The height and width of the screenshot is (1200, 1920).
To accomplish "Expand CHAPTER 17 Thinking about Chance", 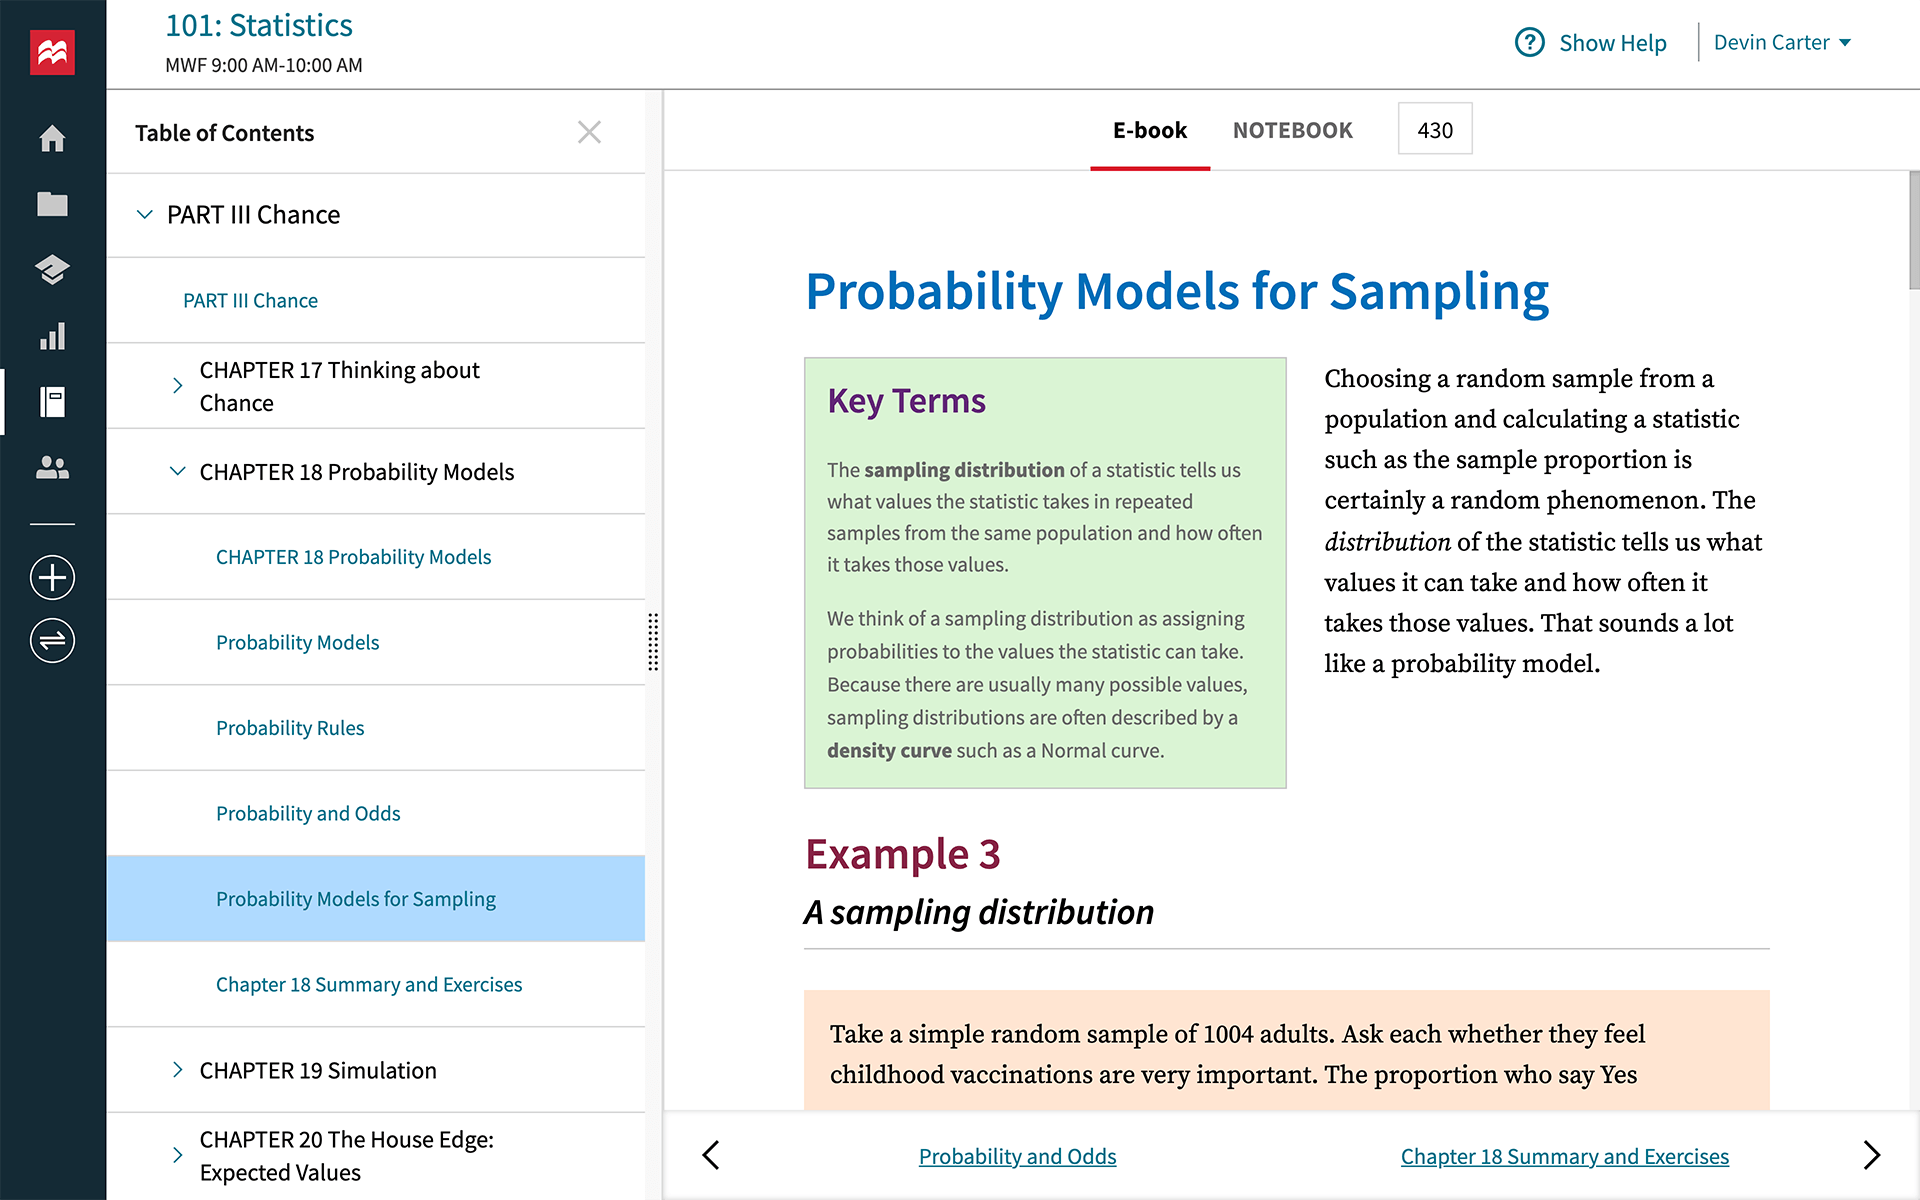I will 177,386.
